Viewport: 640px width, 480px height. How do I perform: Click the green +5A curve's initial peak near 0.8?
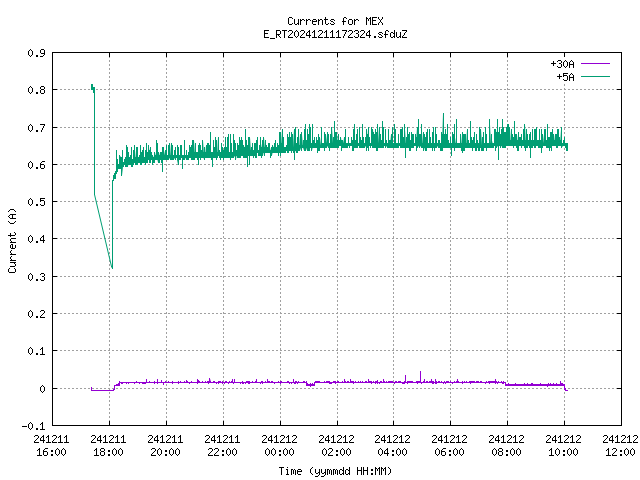click(x=92, y=87)
